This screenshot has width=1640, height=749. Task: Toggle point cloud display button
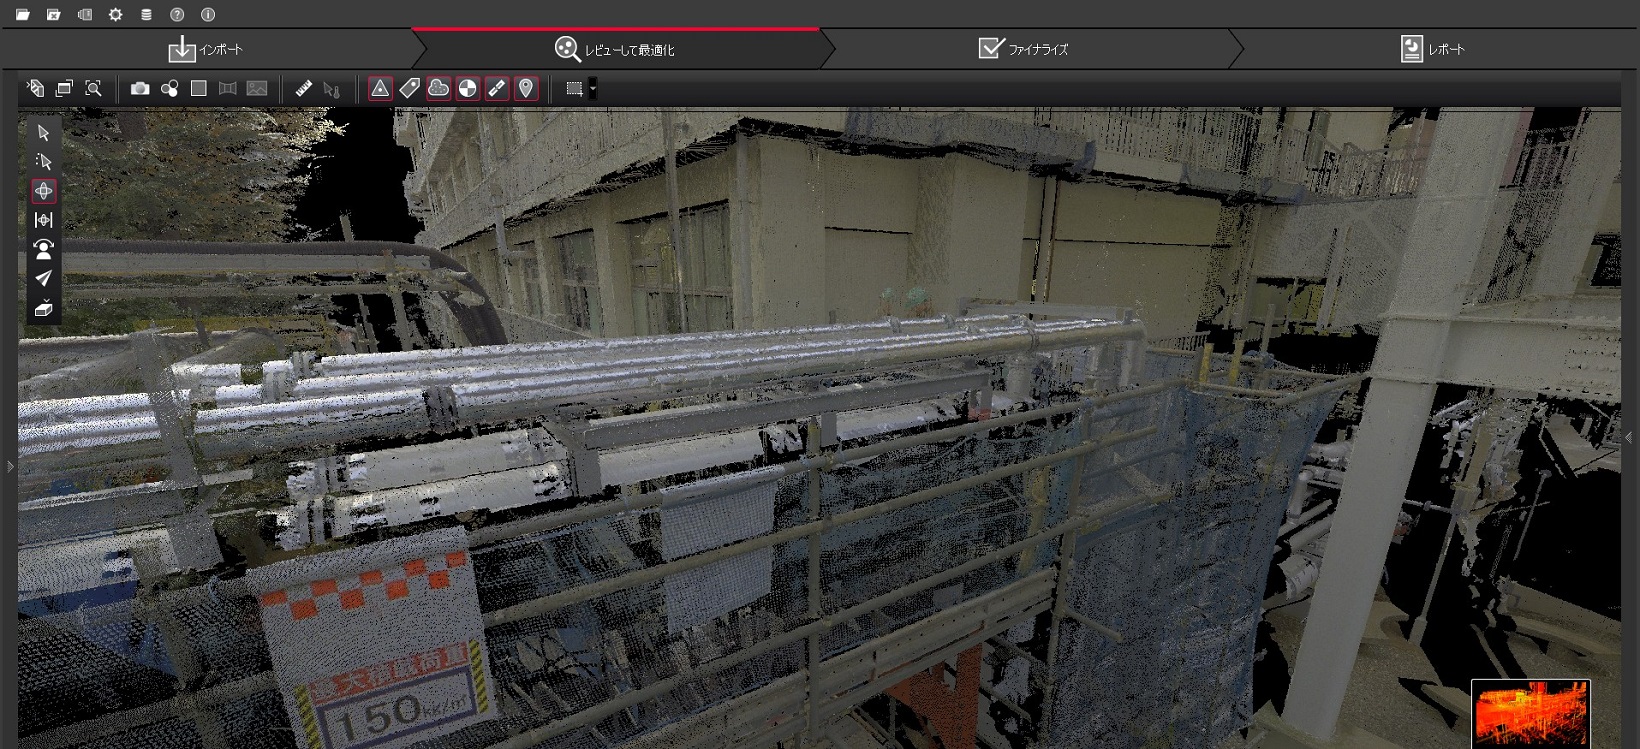438,89
